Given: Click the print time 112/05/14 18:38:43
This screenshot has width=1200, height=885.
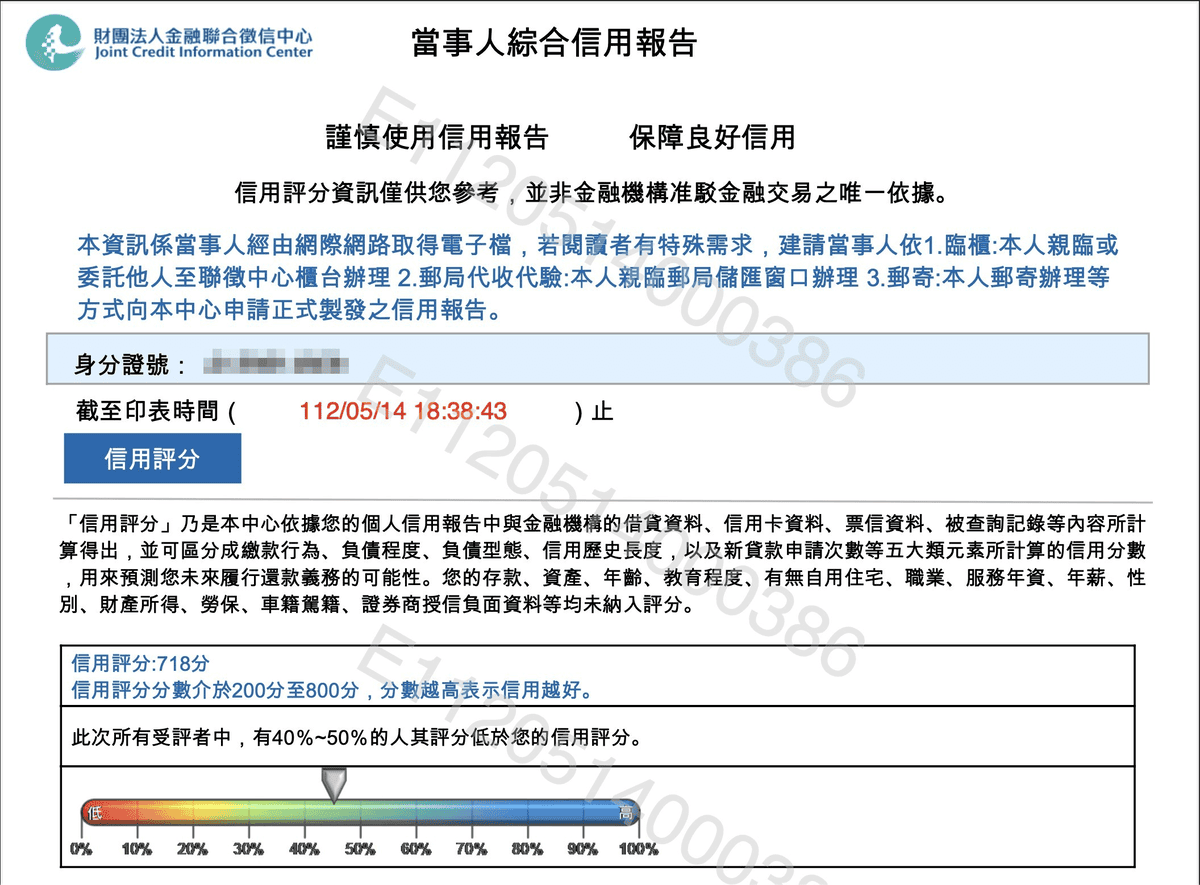Looking at the screenshot, I should point(403,411).
